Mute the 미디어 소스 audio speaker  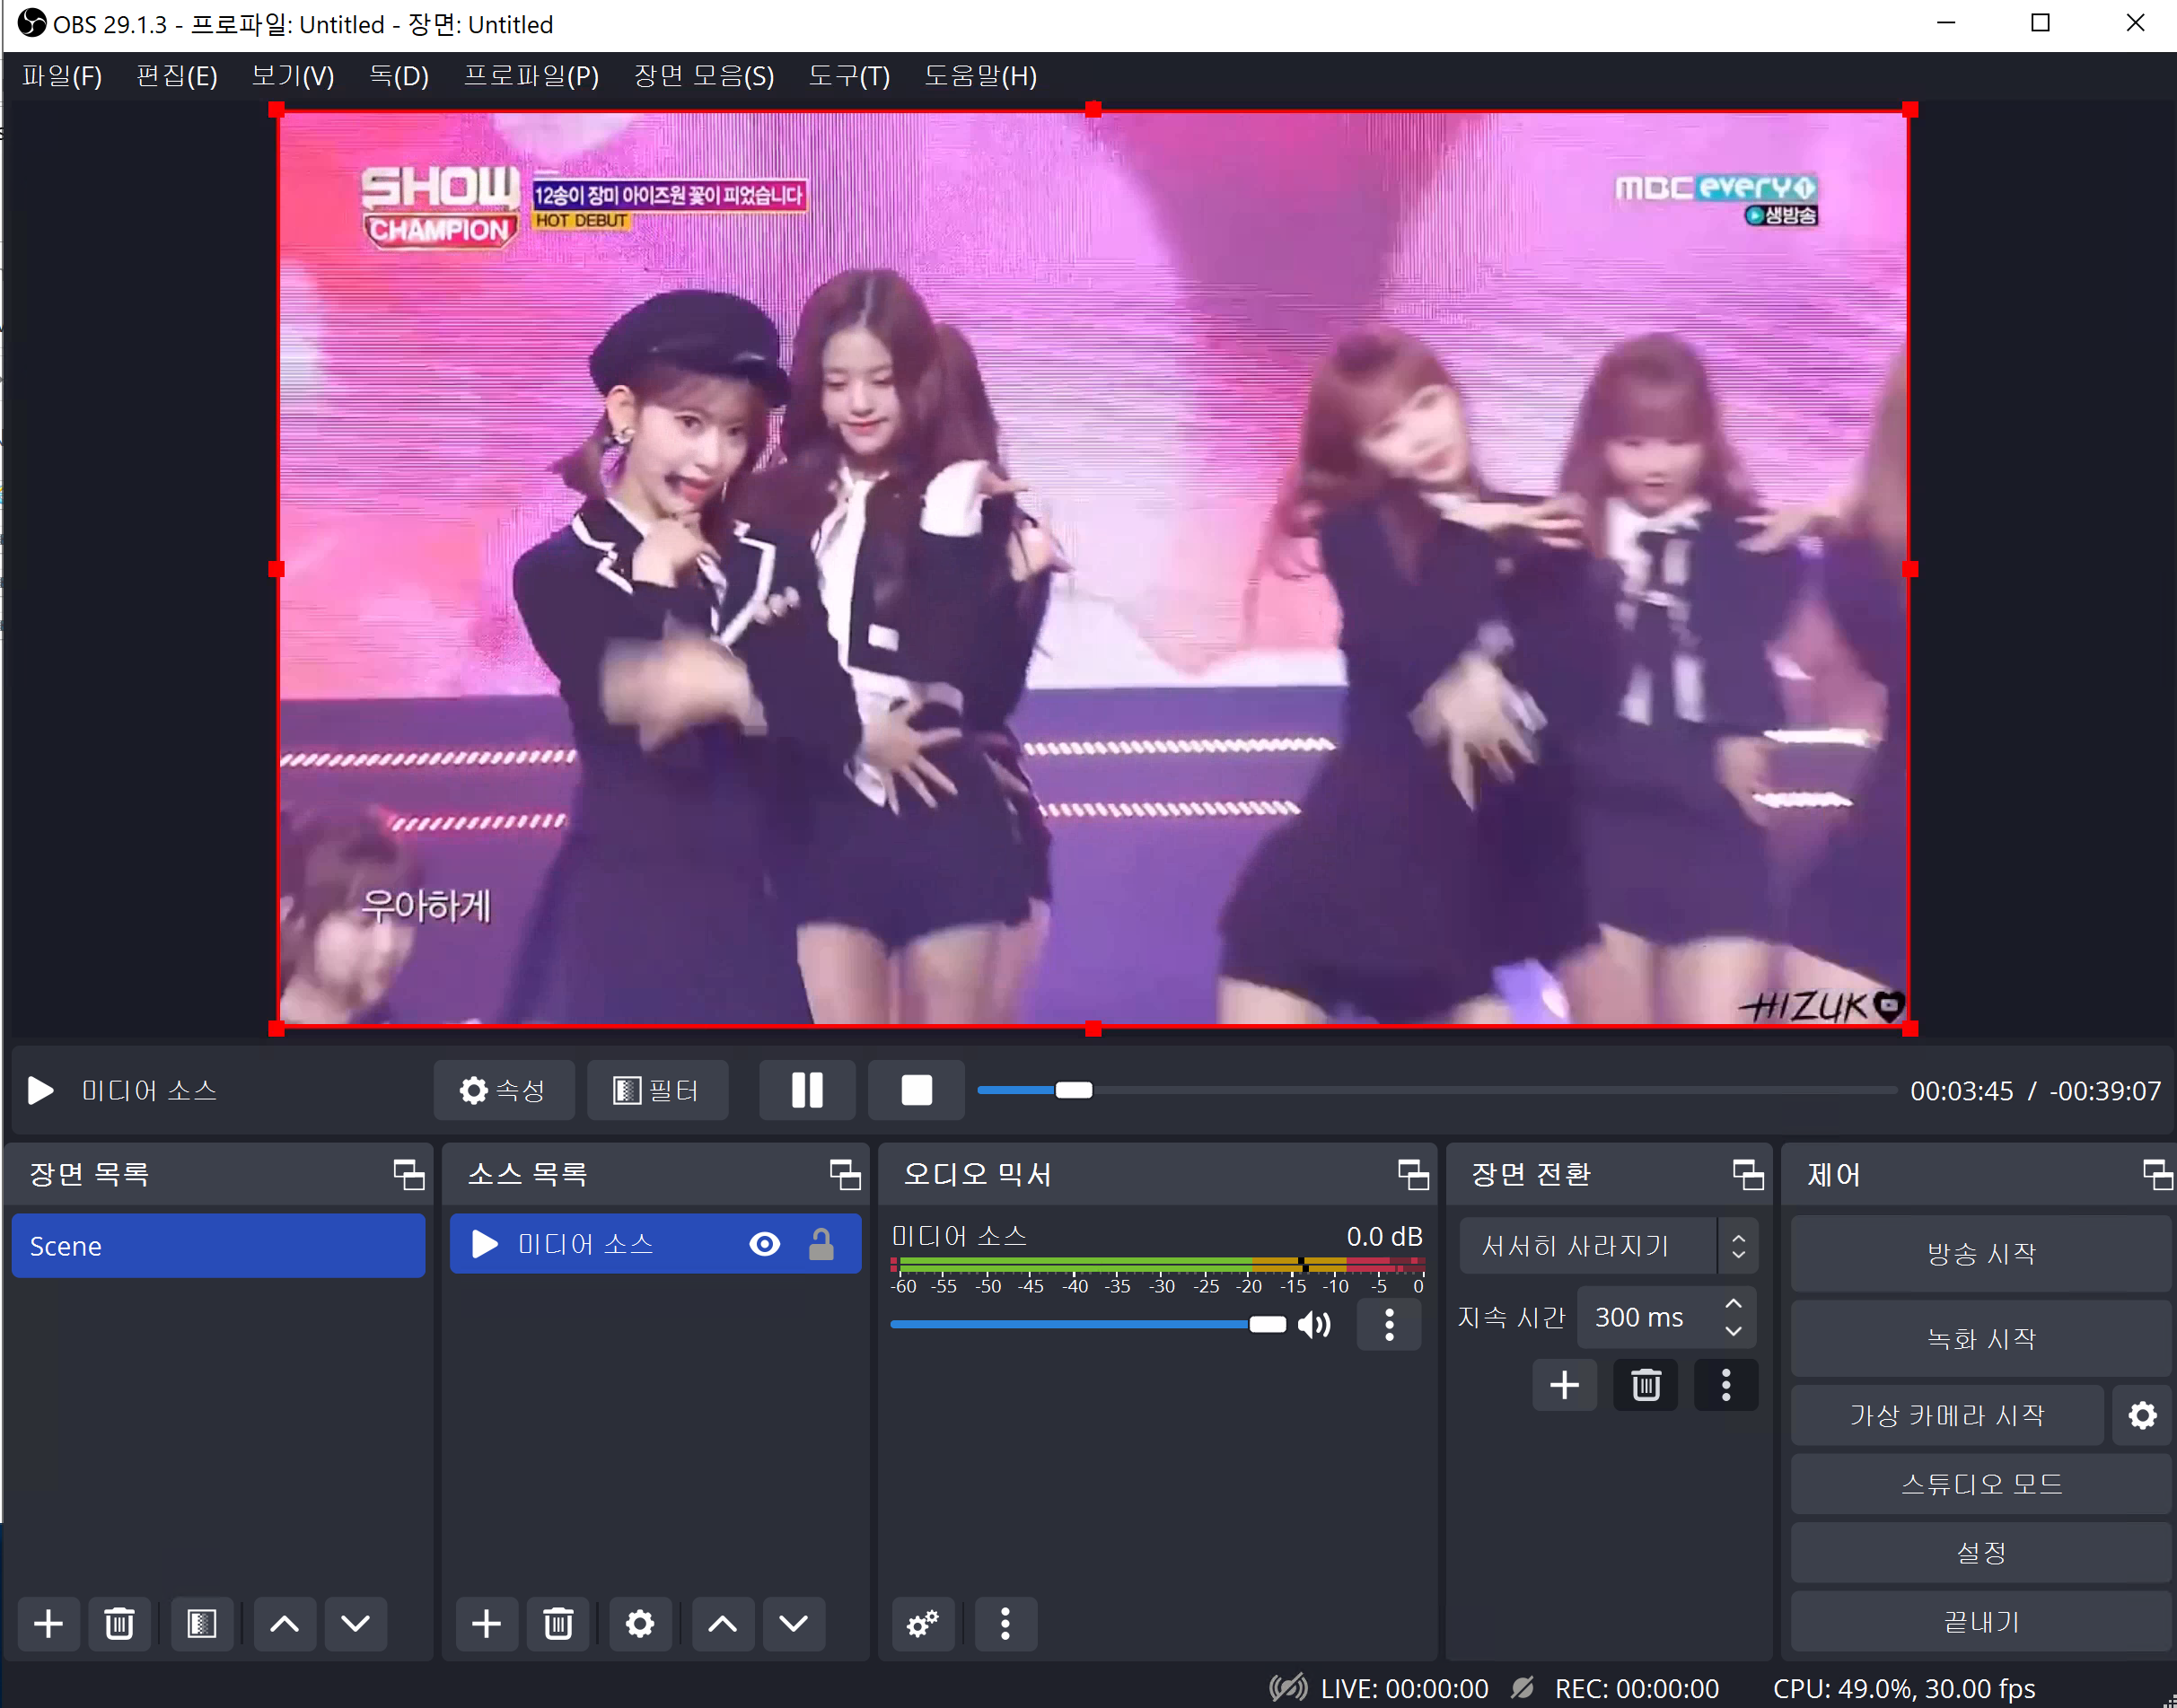click(1315, 1325)
